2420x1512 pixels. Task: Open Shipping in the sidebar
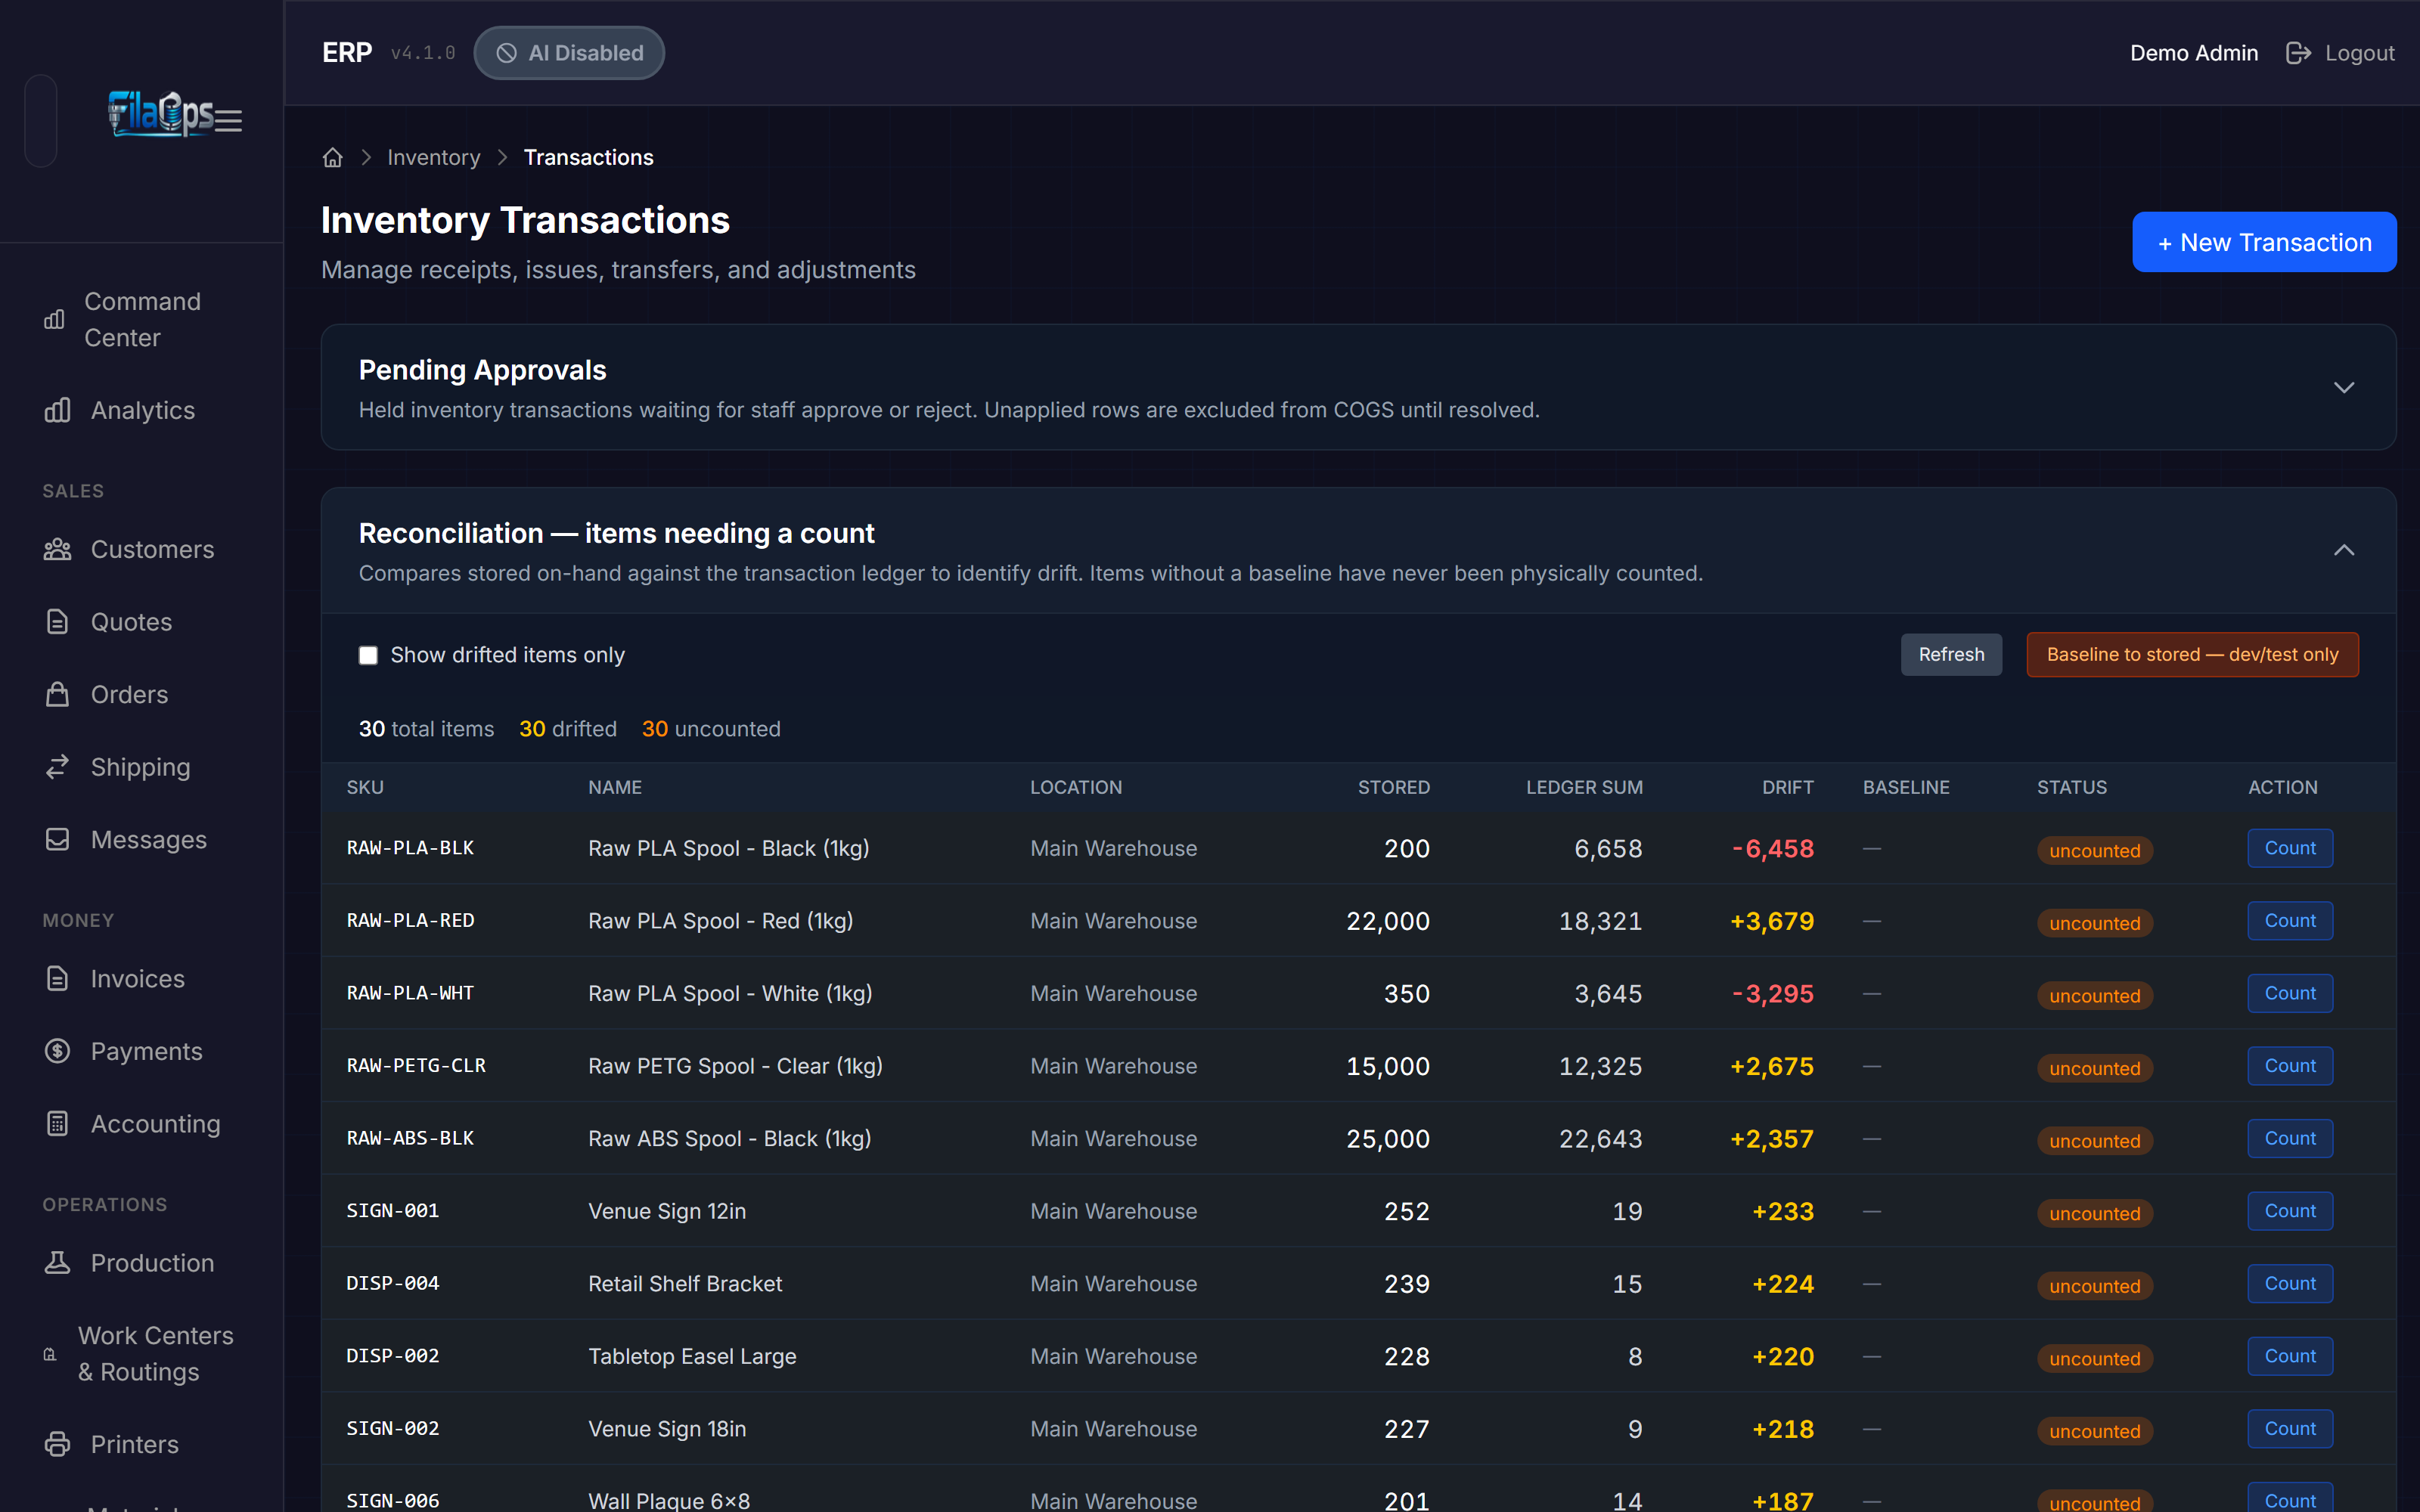coord(142,767)
